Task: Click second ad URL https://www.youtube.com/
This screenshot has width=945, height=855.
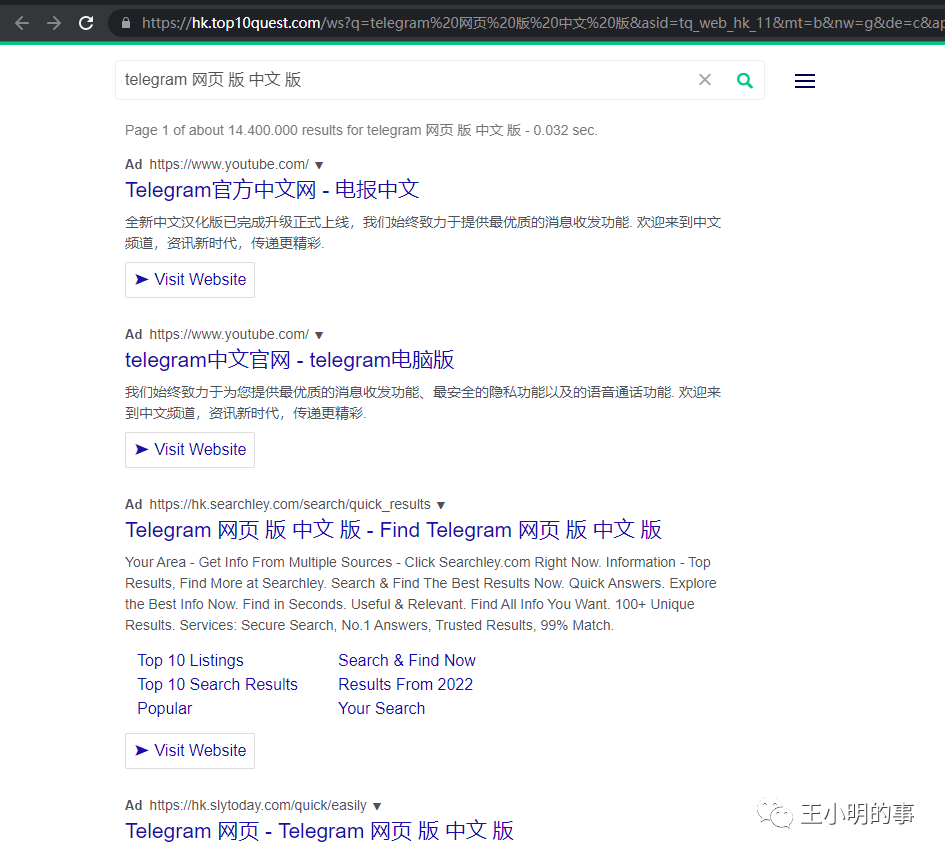Action: pyautogui.click(x=229, y=334)
